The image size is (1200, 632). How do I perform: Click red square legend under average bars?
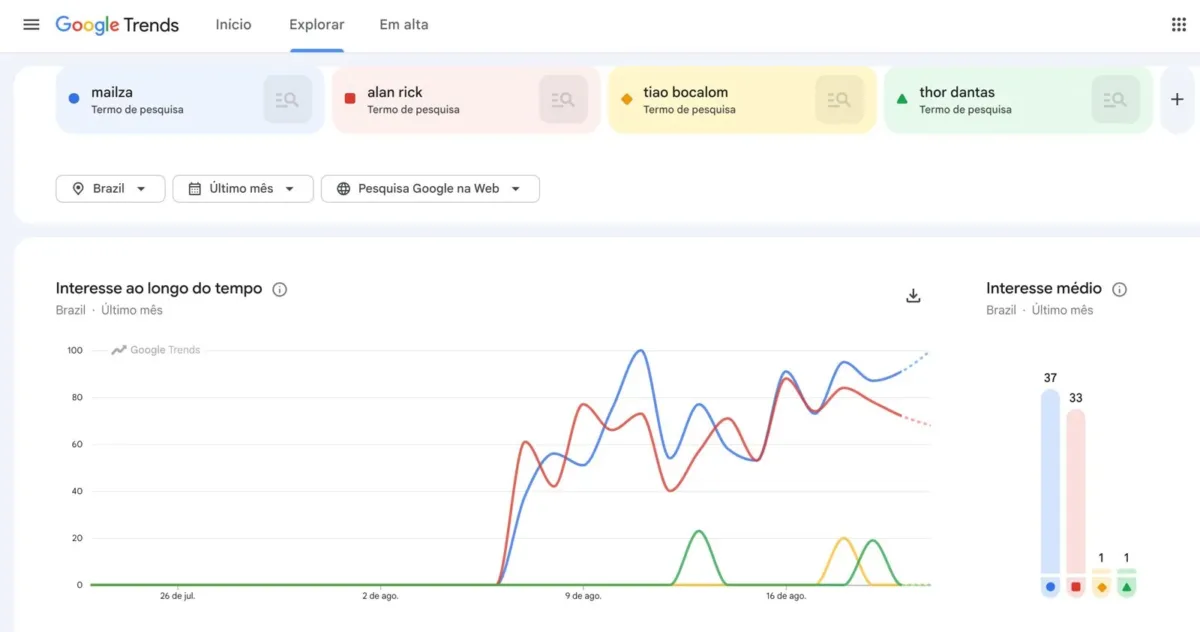[1076, 587]
